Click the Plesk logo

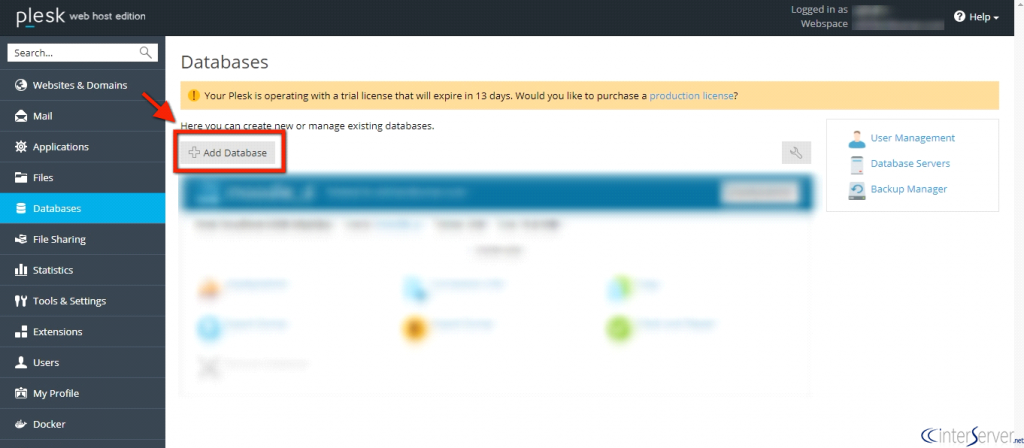[40, 17]
